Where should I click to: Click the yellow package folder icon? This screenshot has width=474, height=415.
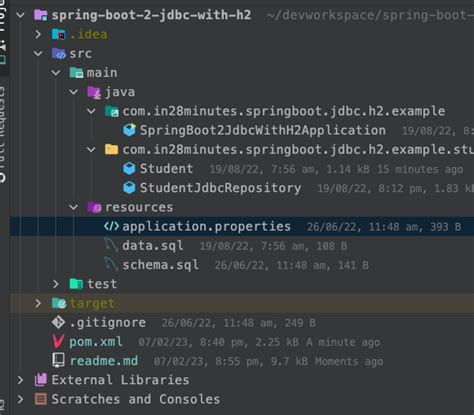[111, 149]
